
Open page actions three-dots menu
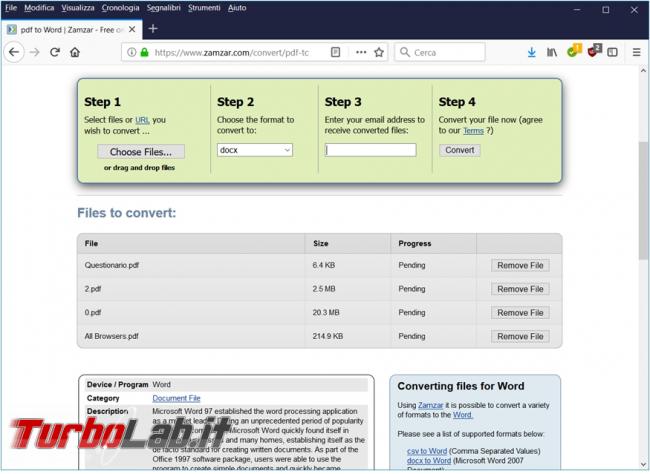pos(361,52)
